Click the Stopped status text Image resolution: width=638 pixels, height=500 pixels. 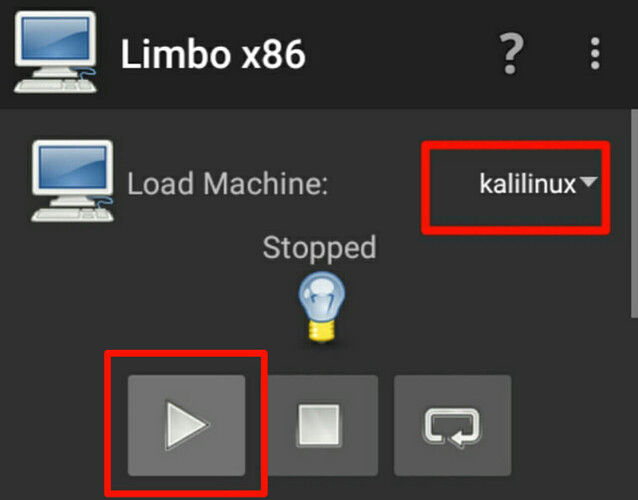point(319,247)
